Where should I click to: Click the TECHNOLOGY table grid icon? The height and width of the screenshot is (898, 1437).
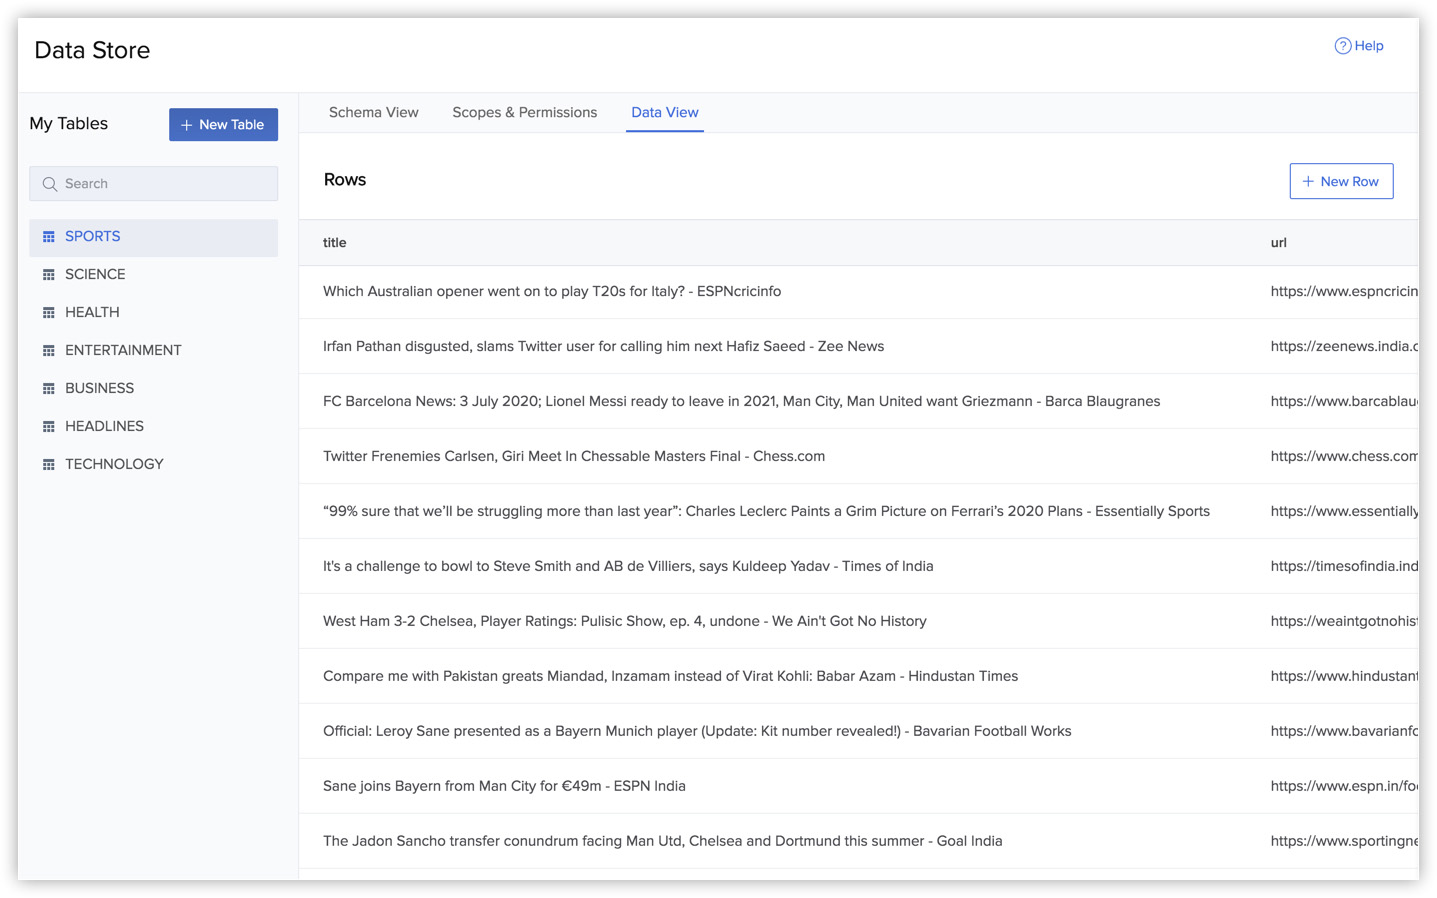(x=48, y=465)
